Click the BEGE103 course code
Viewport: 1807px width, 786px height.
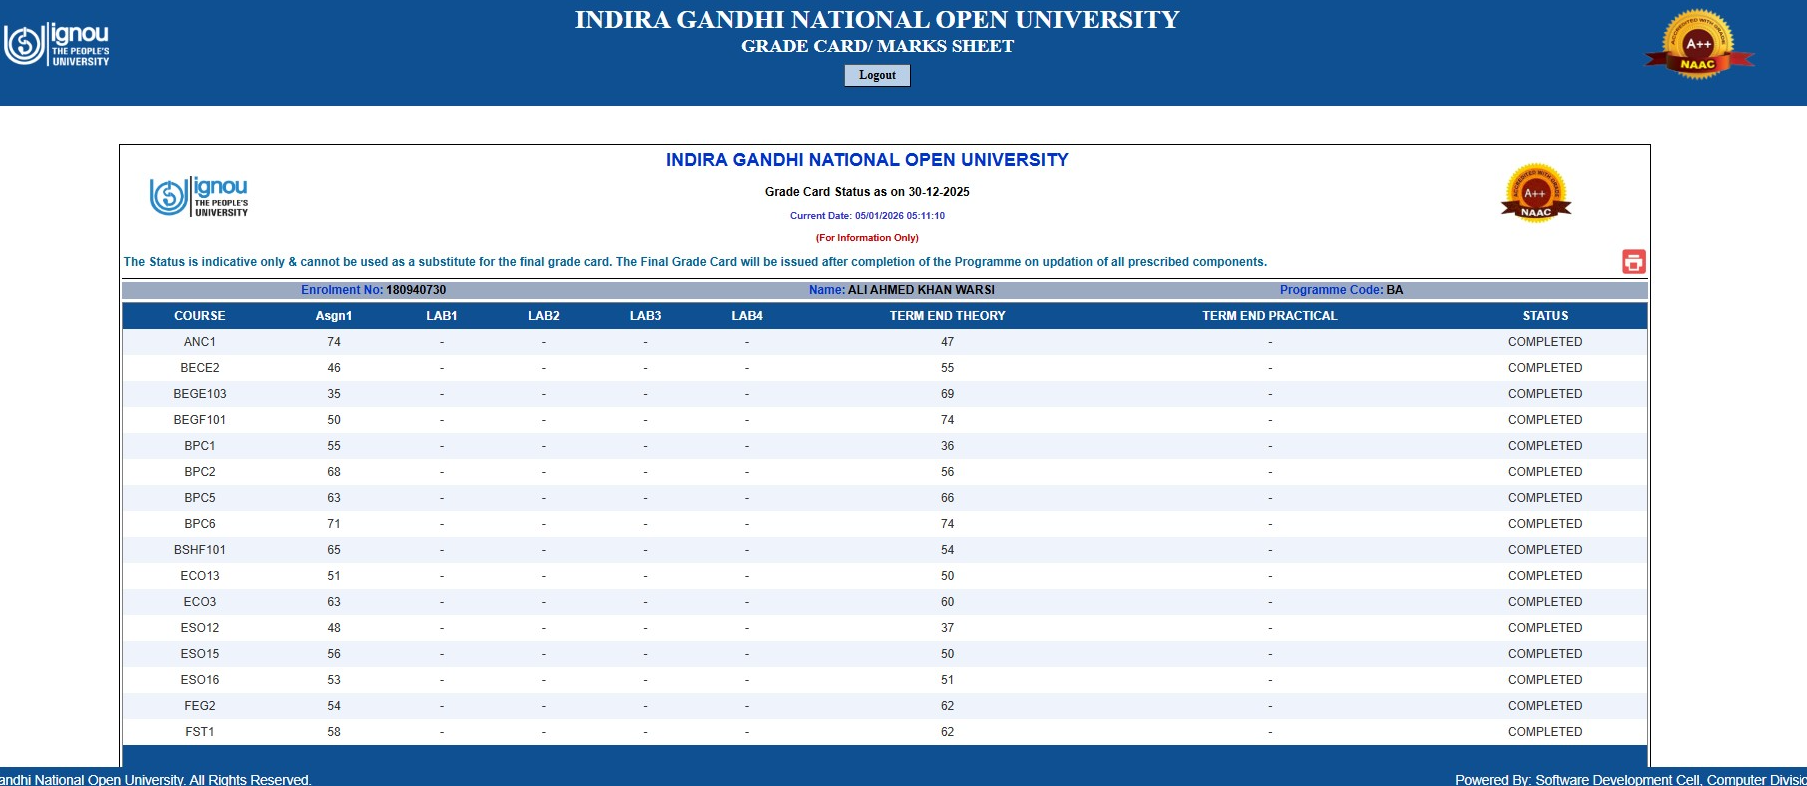click(200, 394)
